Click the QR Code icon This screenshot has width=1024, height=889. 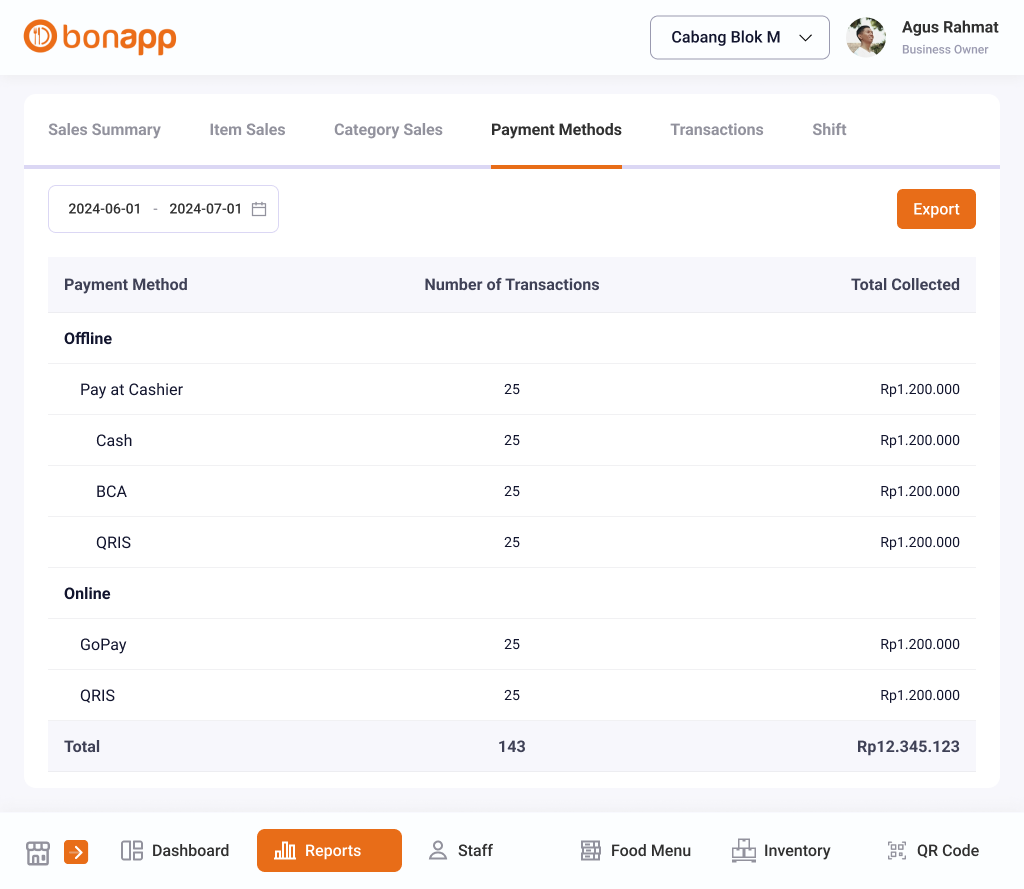(897, 850)
